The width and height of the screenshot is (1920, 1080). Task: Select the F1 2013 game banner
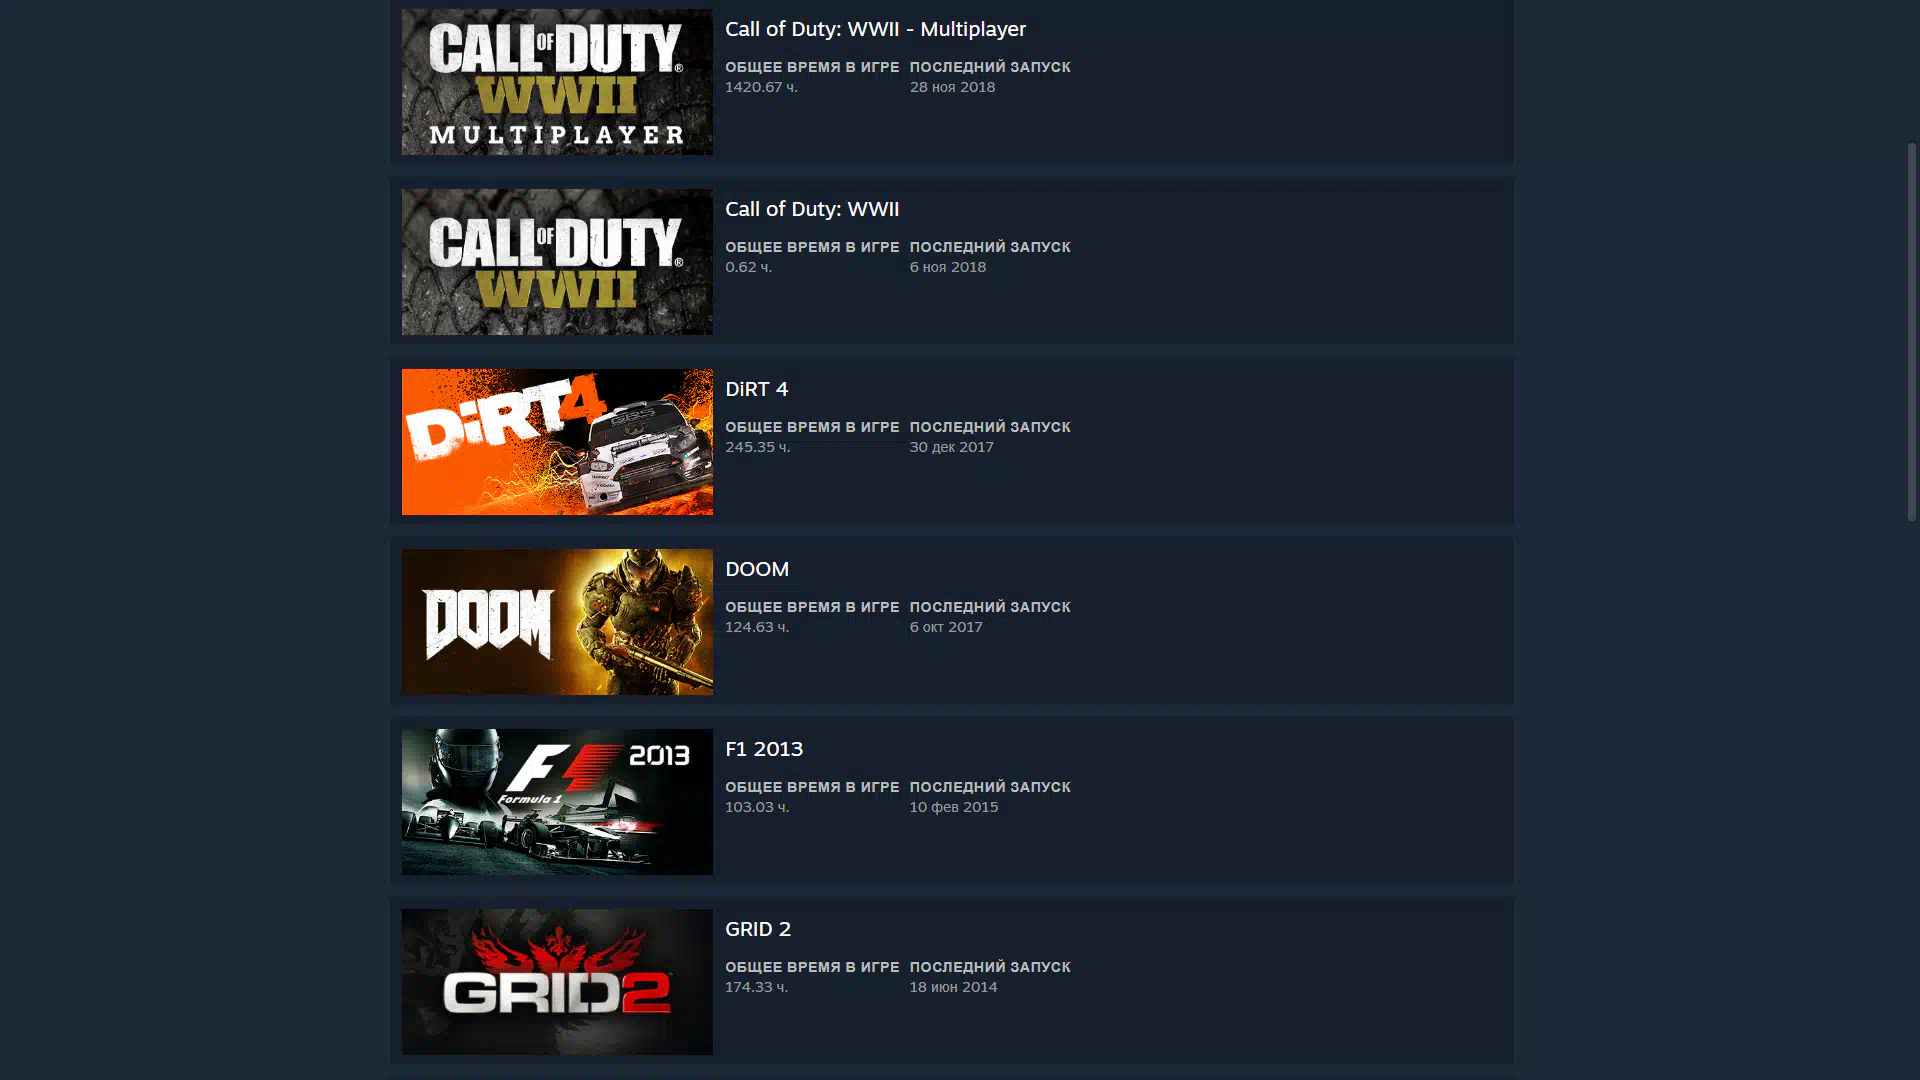point(557,802)
